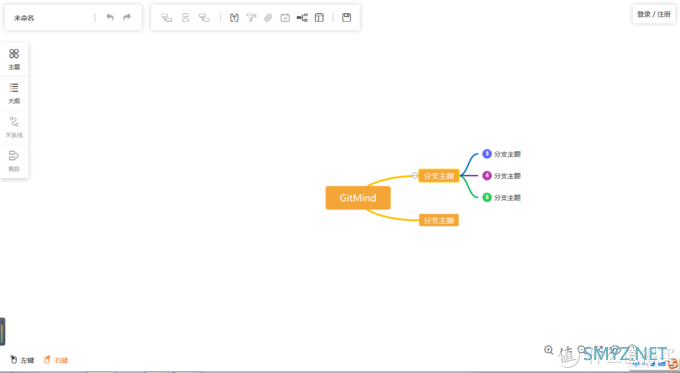Collapse the upper 分支主题 branch using its minus circle
The width and height of the screenshot is (680, 373).
415,175
